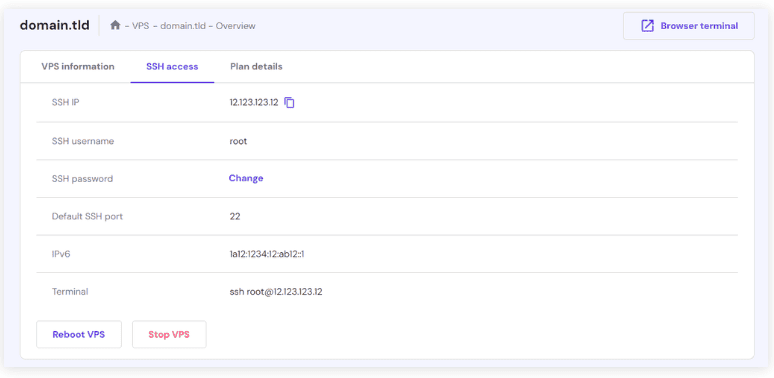Select the SSH IP value 12.123.123.12
Screen dimensions: 774x378
pyautogui.click(x=254, y=103)
